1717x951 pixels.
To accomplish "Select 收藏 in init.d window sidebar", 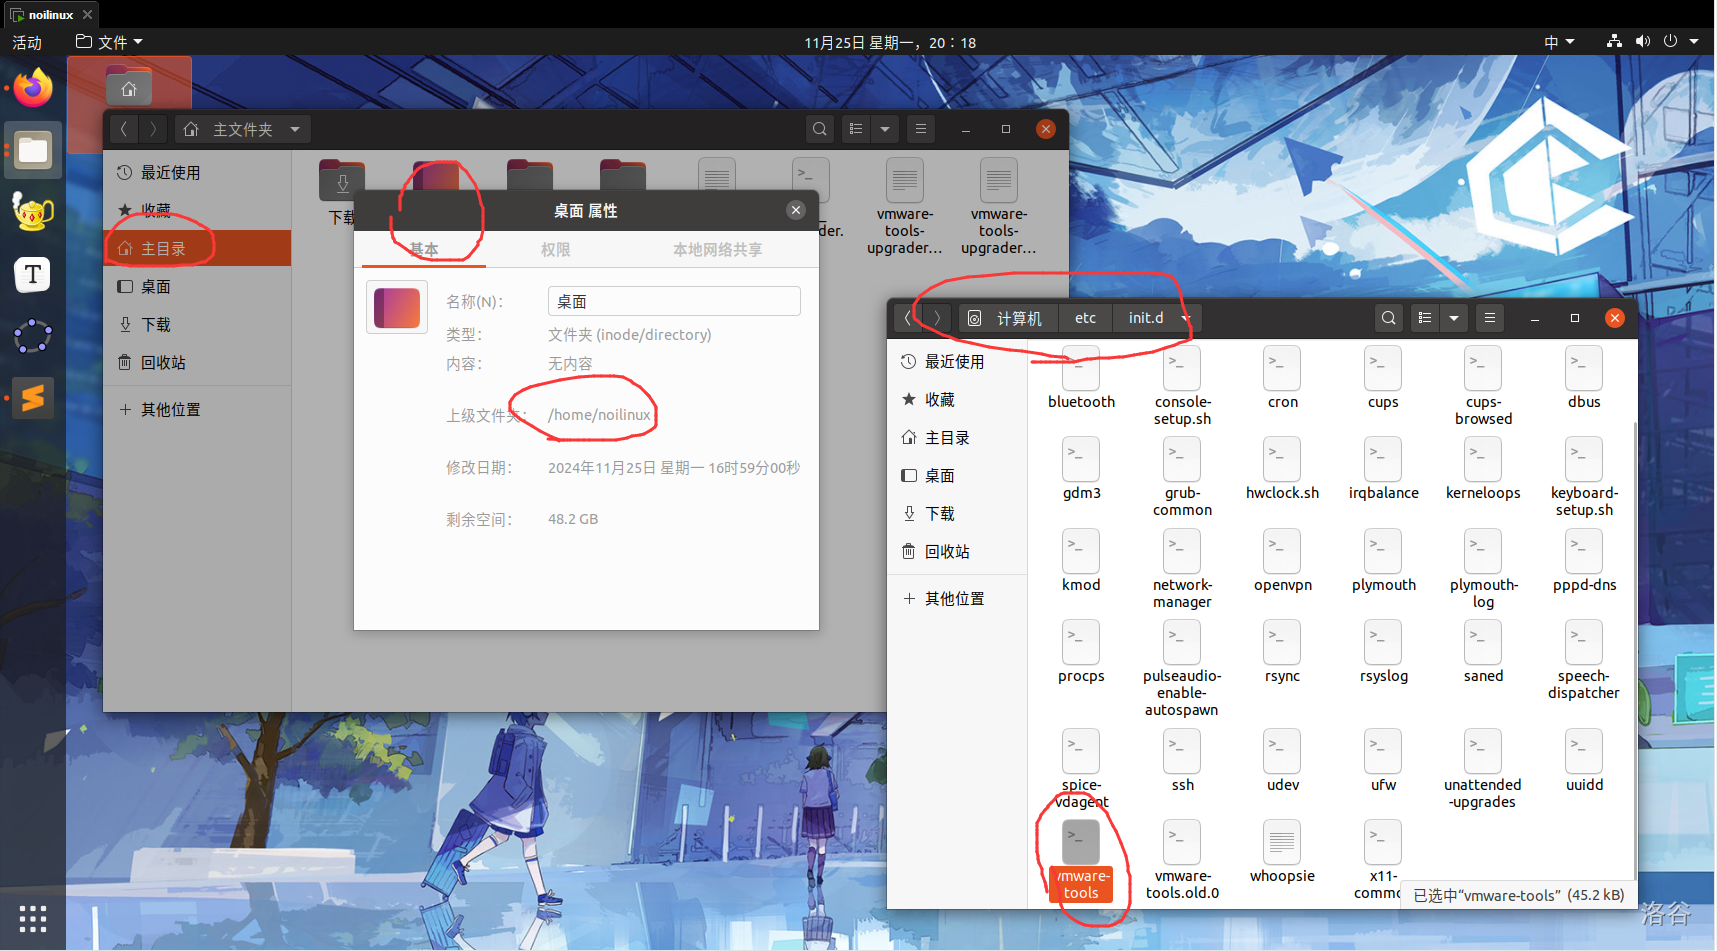I will click(x=957, y=399).
